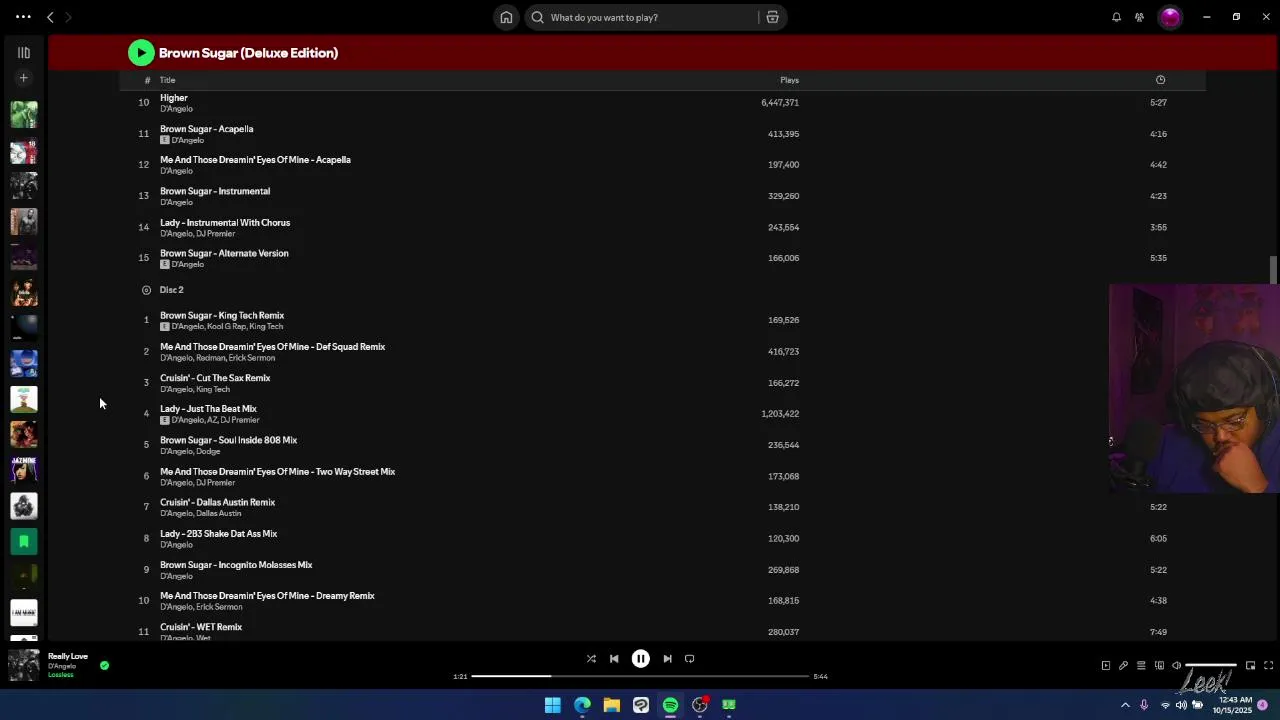Launch Microsoft Edge from the taskbar

point(582,705)
